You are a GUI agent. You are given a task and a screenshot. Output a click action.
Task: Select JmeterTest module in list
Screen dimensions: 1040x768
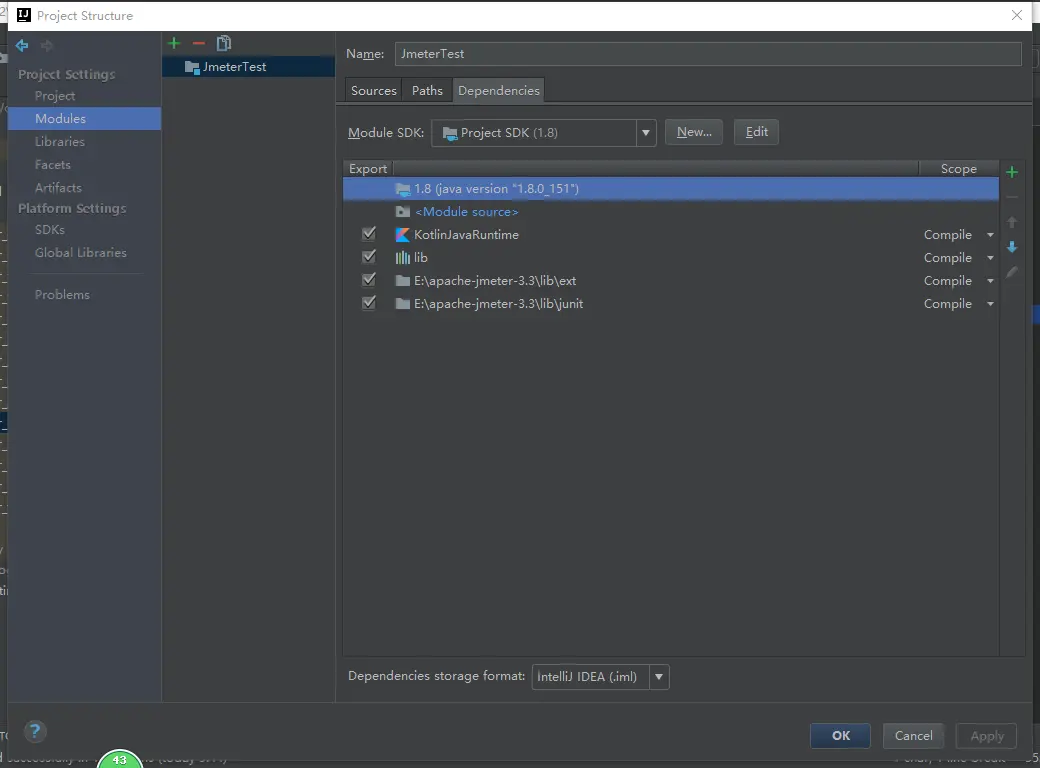(x=248, y=67)
